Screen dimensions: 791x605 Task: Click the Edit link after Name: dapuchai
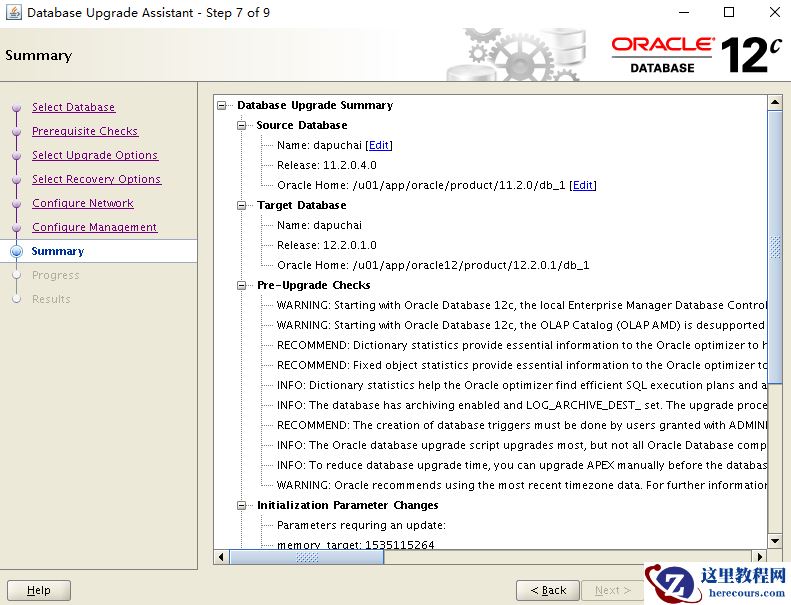tap(379, 145)
